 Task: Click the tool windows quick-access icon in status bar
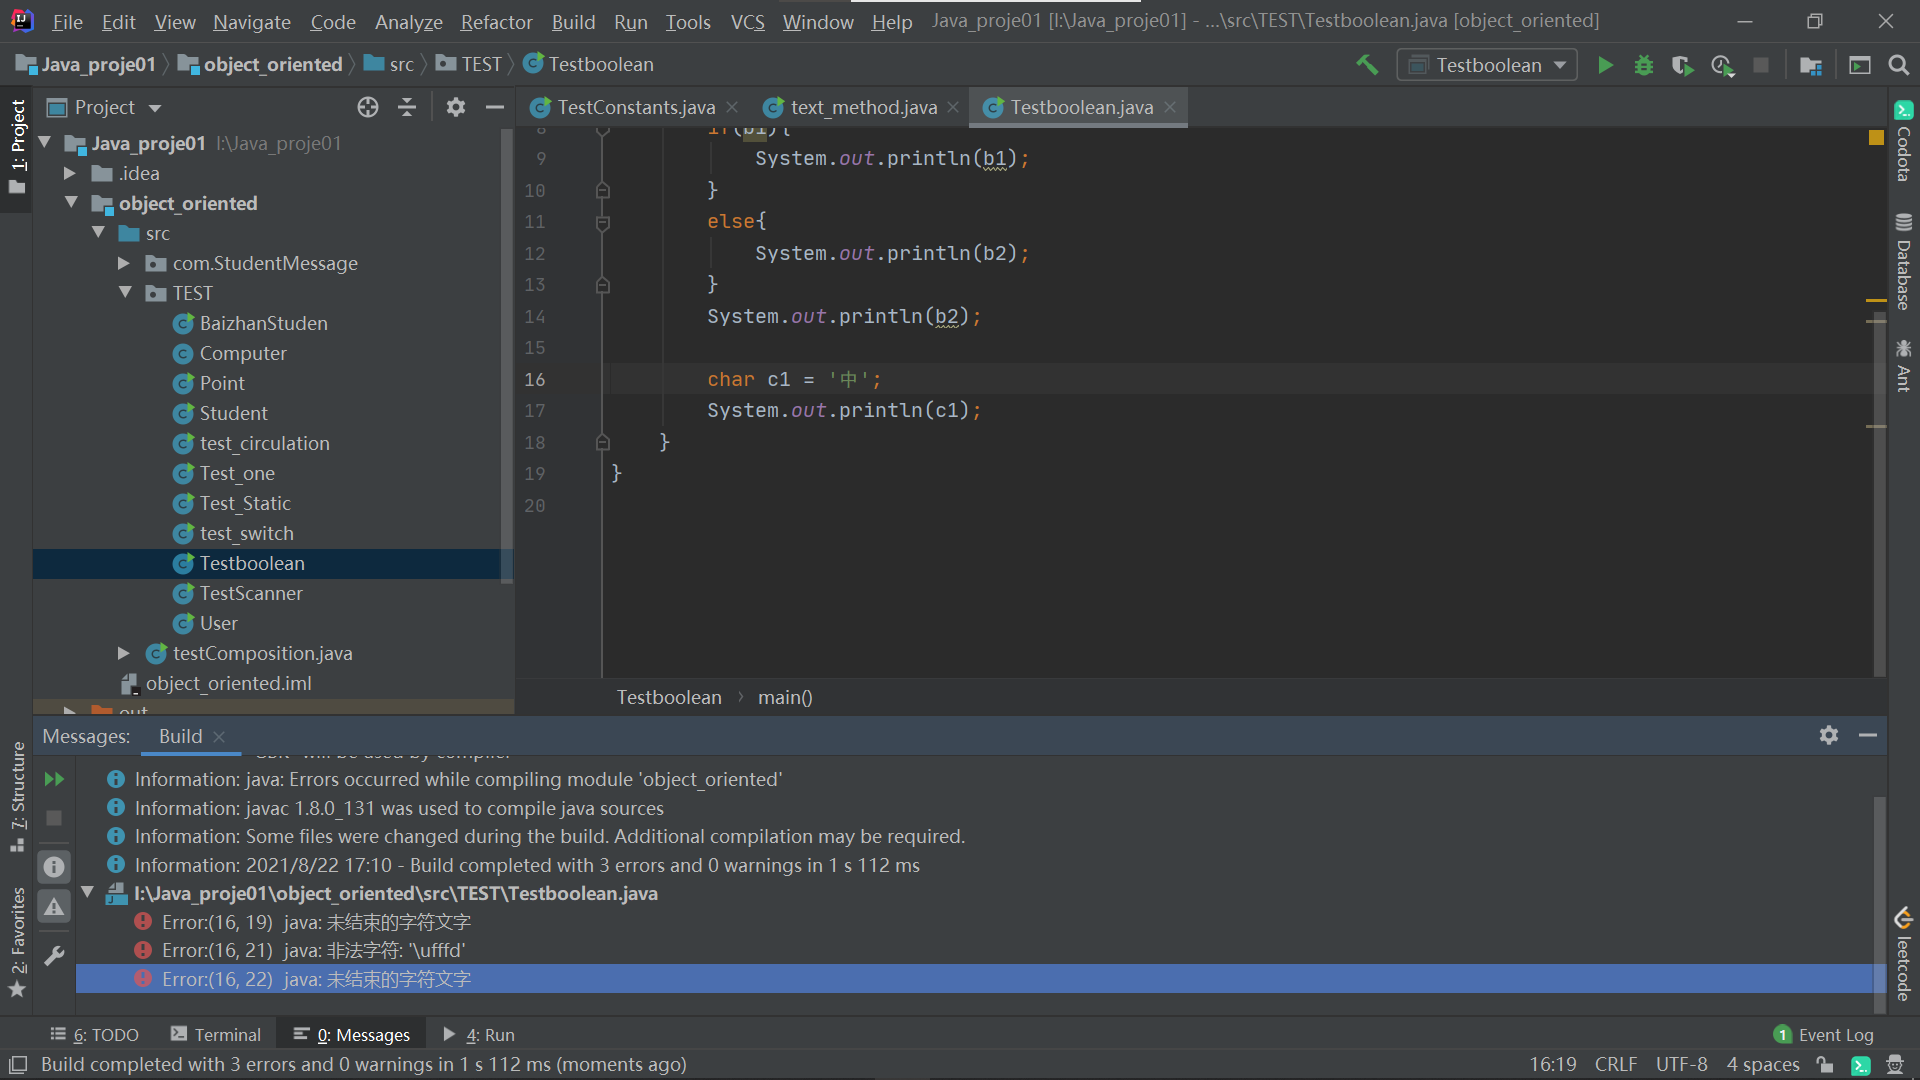[x=17, y=1065]
